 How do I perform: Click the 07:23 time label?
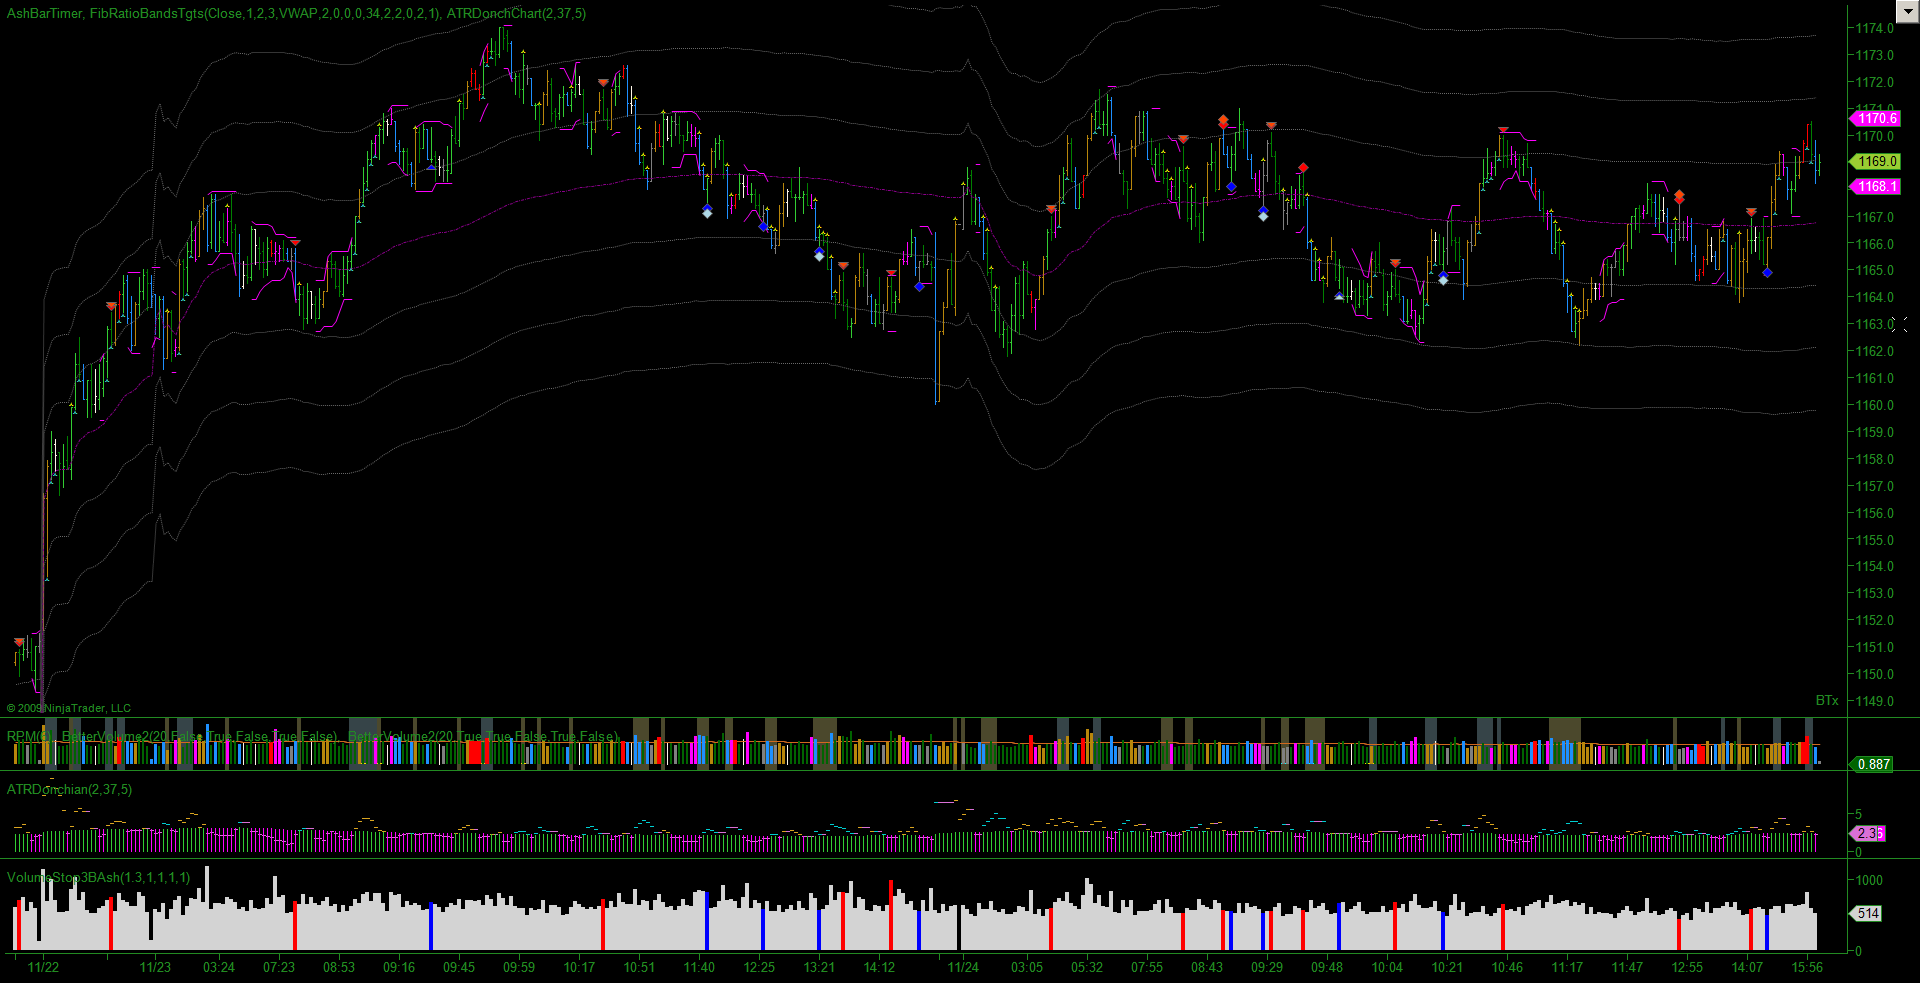click(279, 967)
